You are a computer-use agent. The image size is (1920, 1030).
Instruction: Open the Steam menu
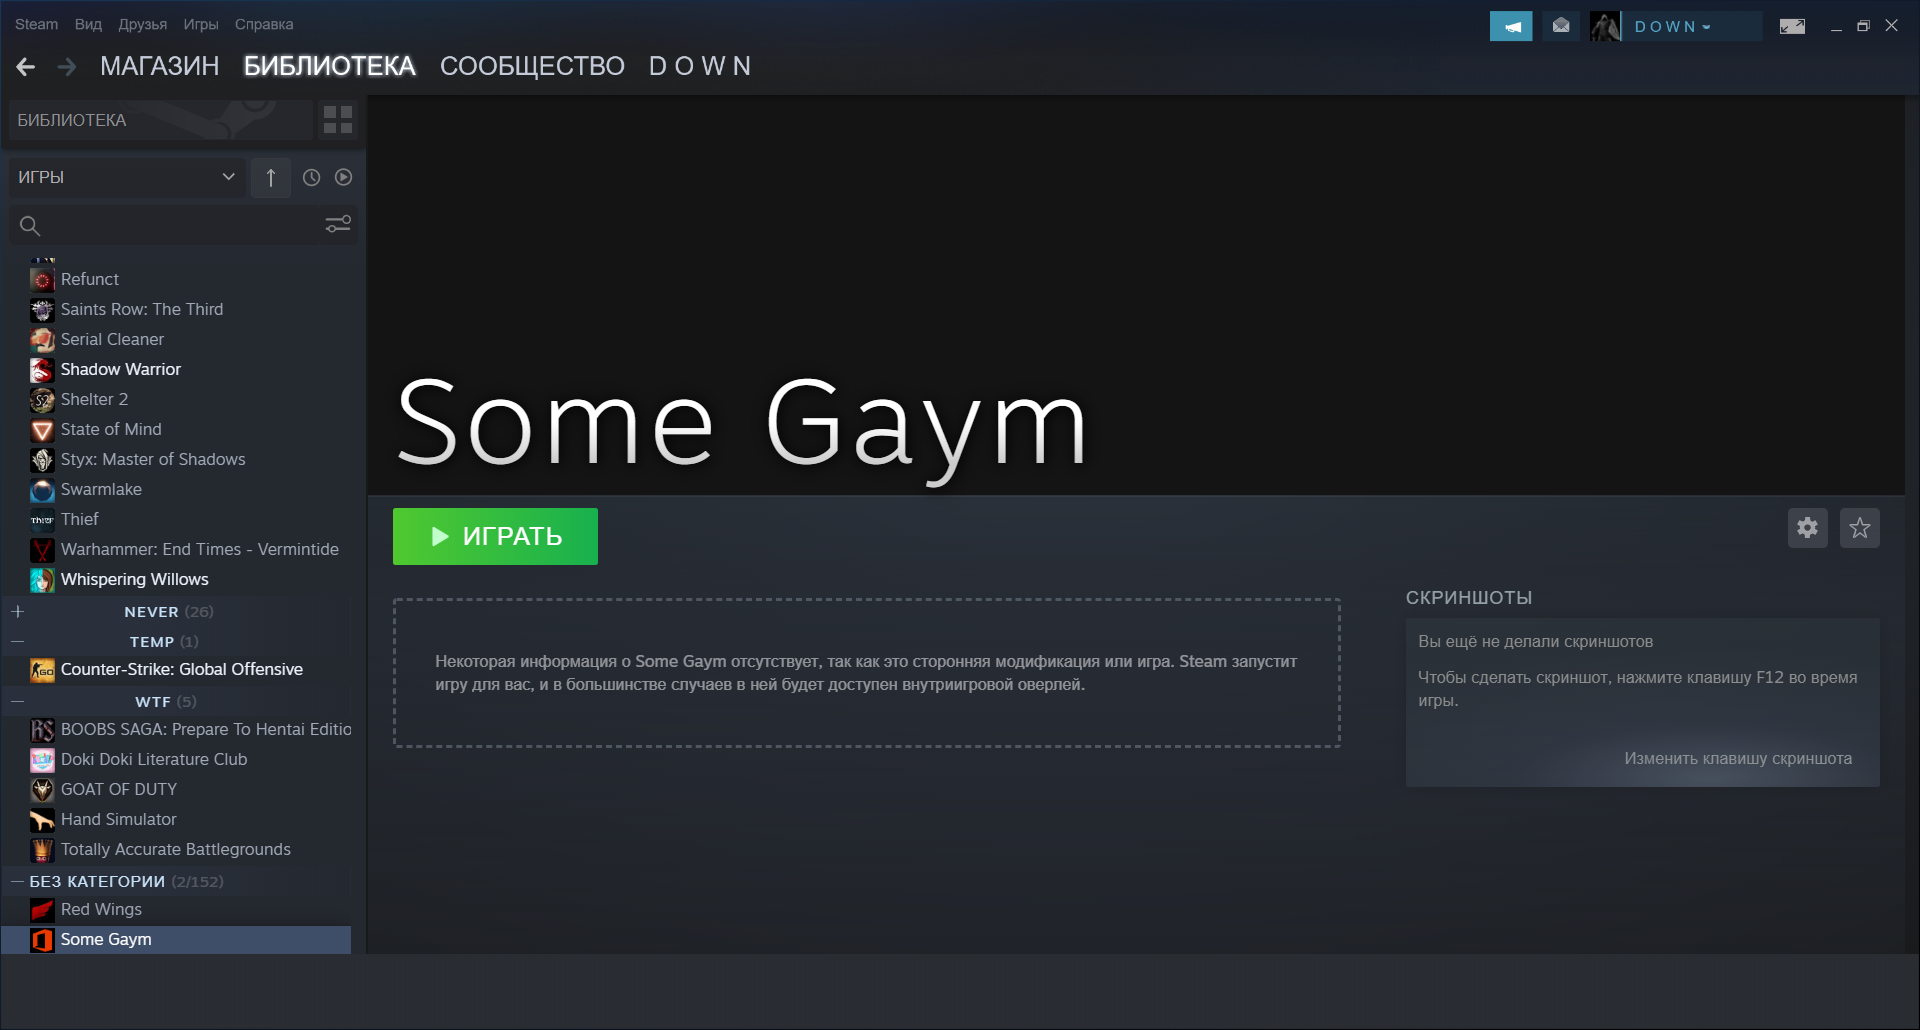coord(36,24)
